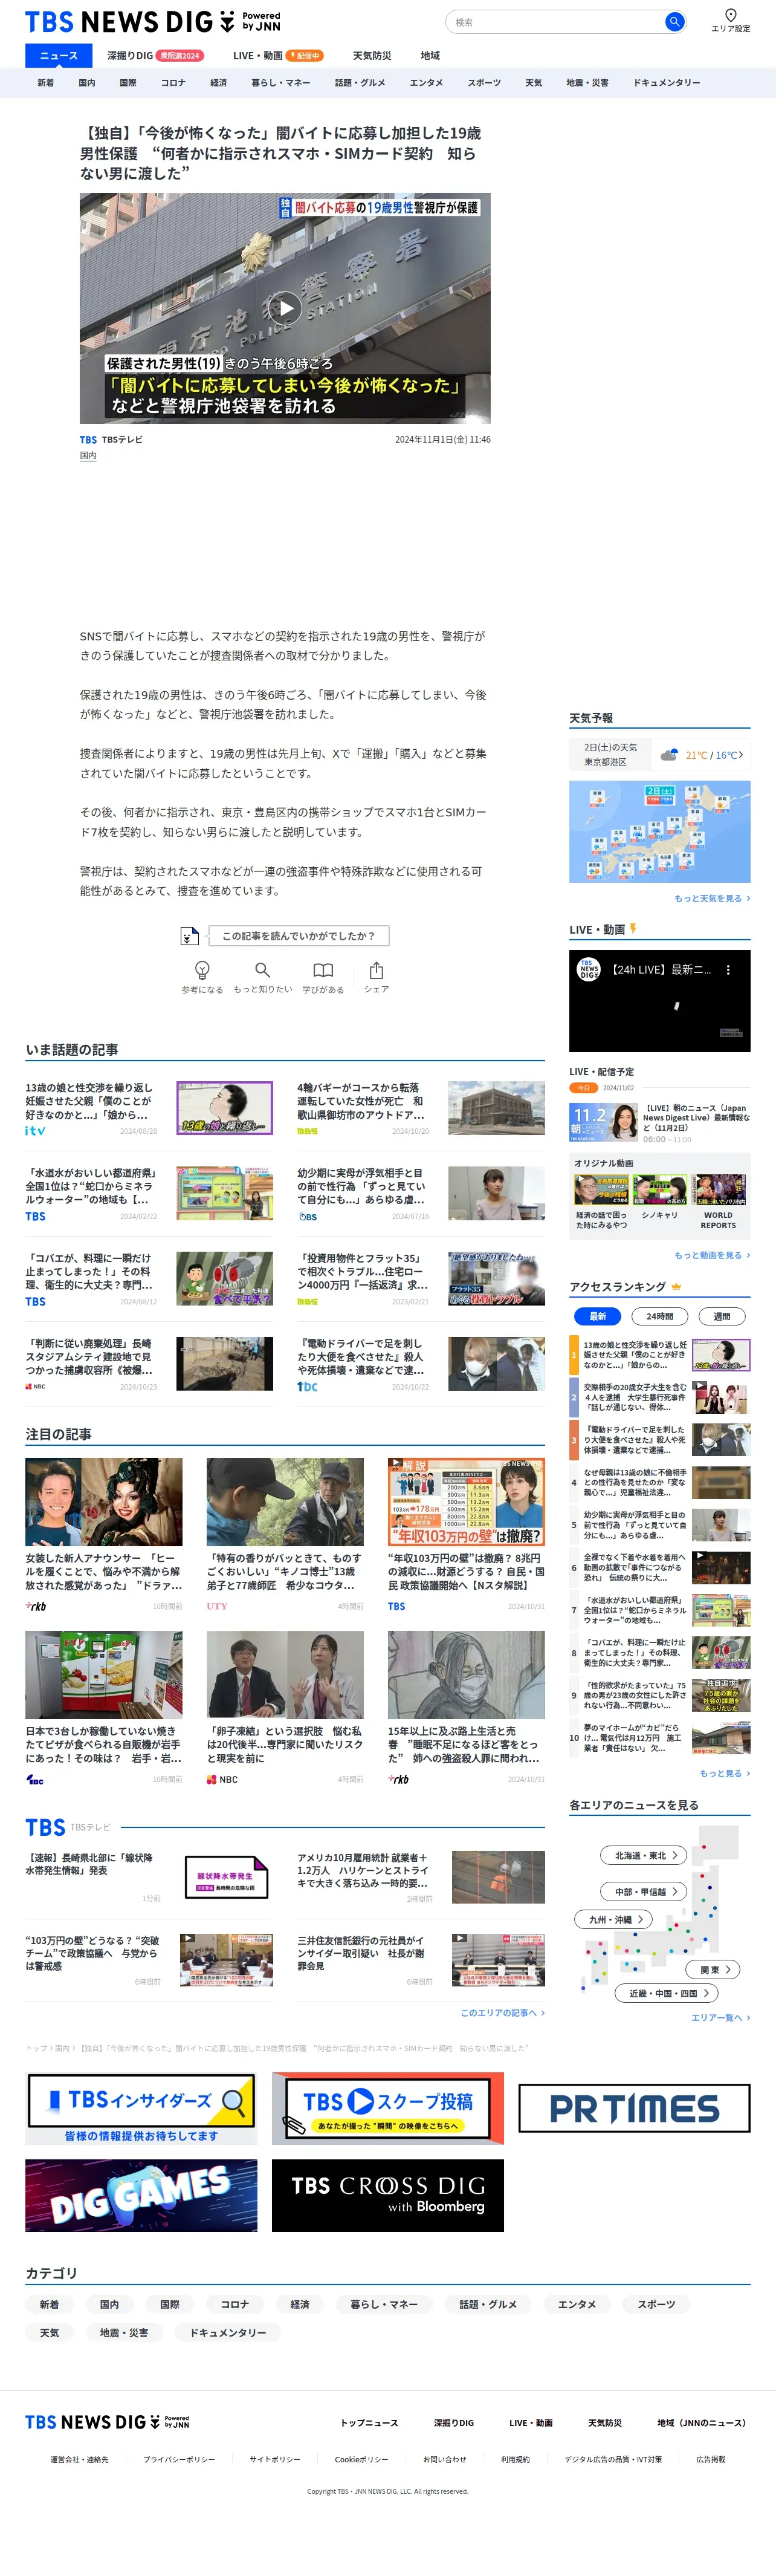Select the 最新 ranking filter

click(598, 1316)
